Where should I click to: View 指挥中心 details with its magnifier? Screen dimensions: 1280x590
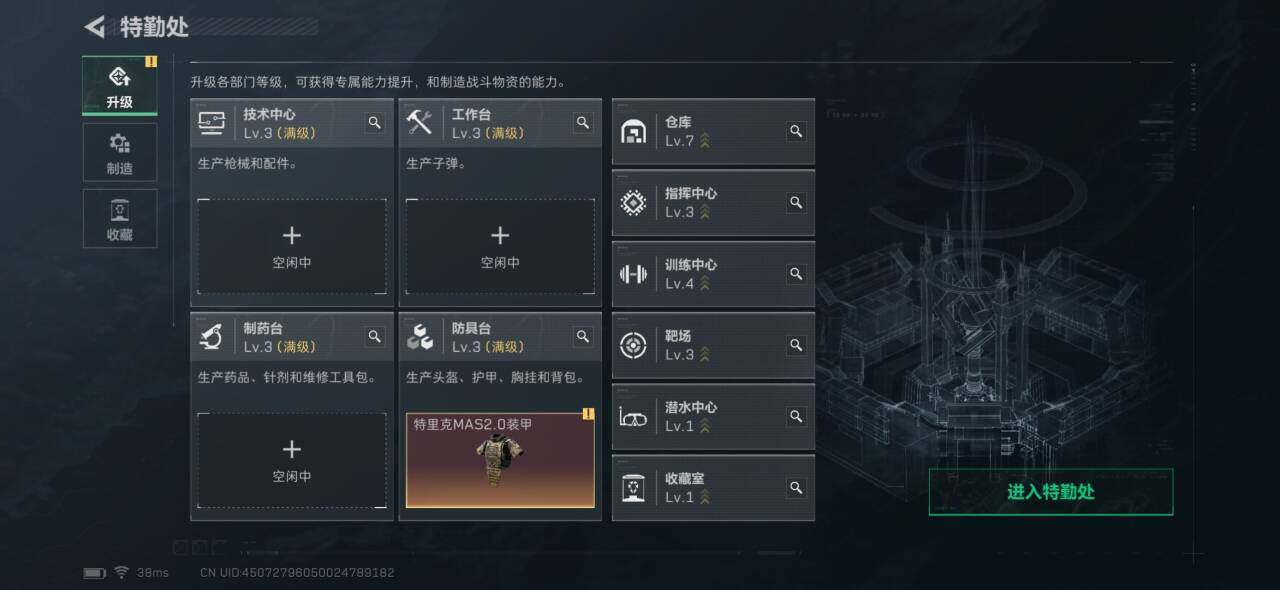click(x=796, y=202)
